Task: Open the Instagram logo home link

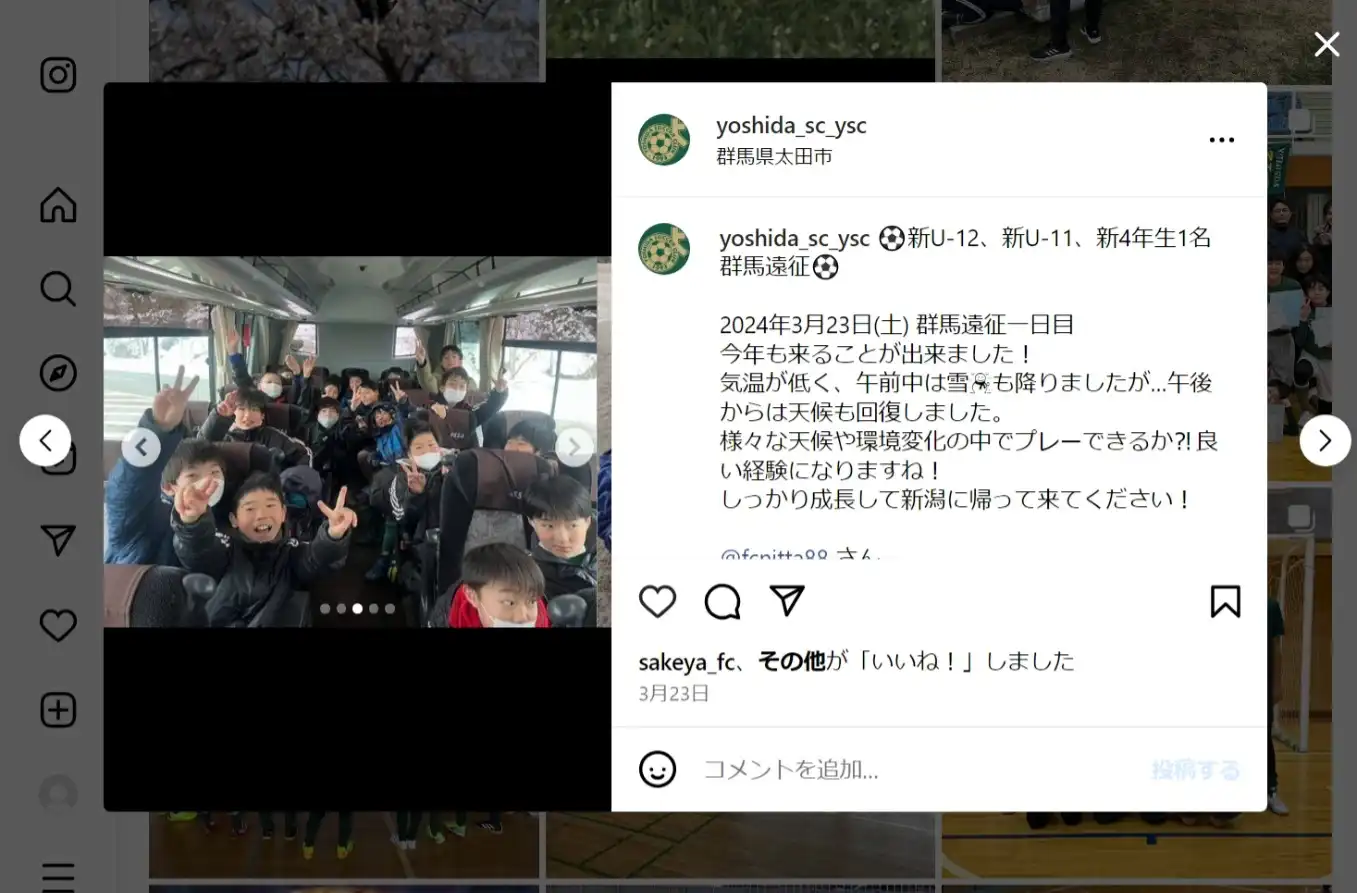Action: pyautogui.click(x=58, y=75)
